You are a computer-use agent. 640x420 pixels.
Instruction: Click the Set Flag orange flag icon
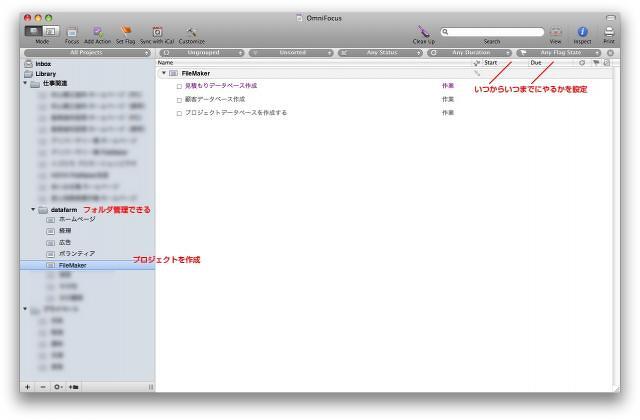coord(126,31)
